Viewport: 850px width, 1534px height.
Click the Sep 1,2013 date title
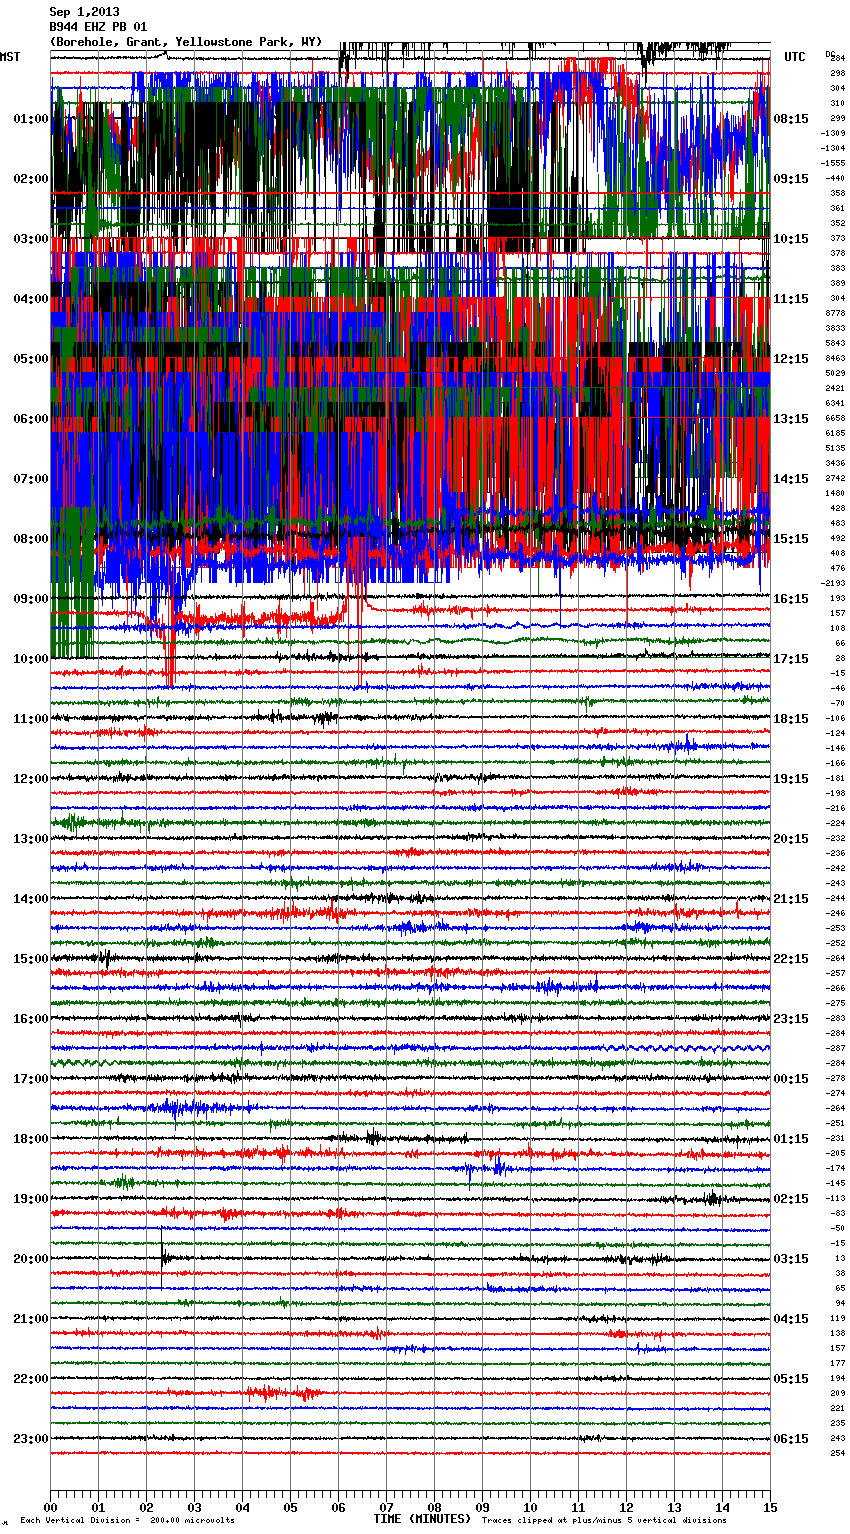point(84,12)
